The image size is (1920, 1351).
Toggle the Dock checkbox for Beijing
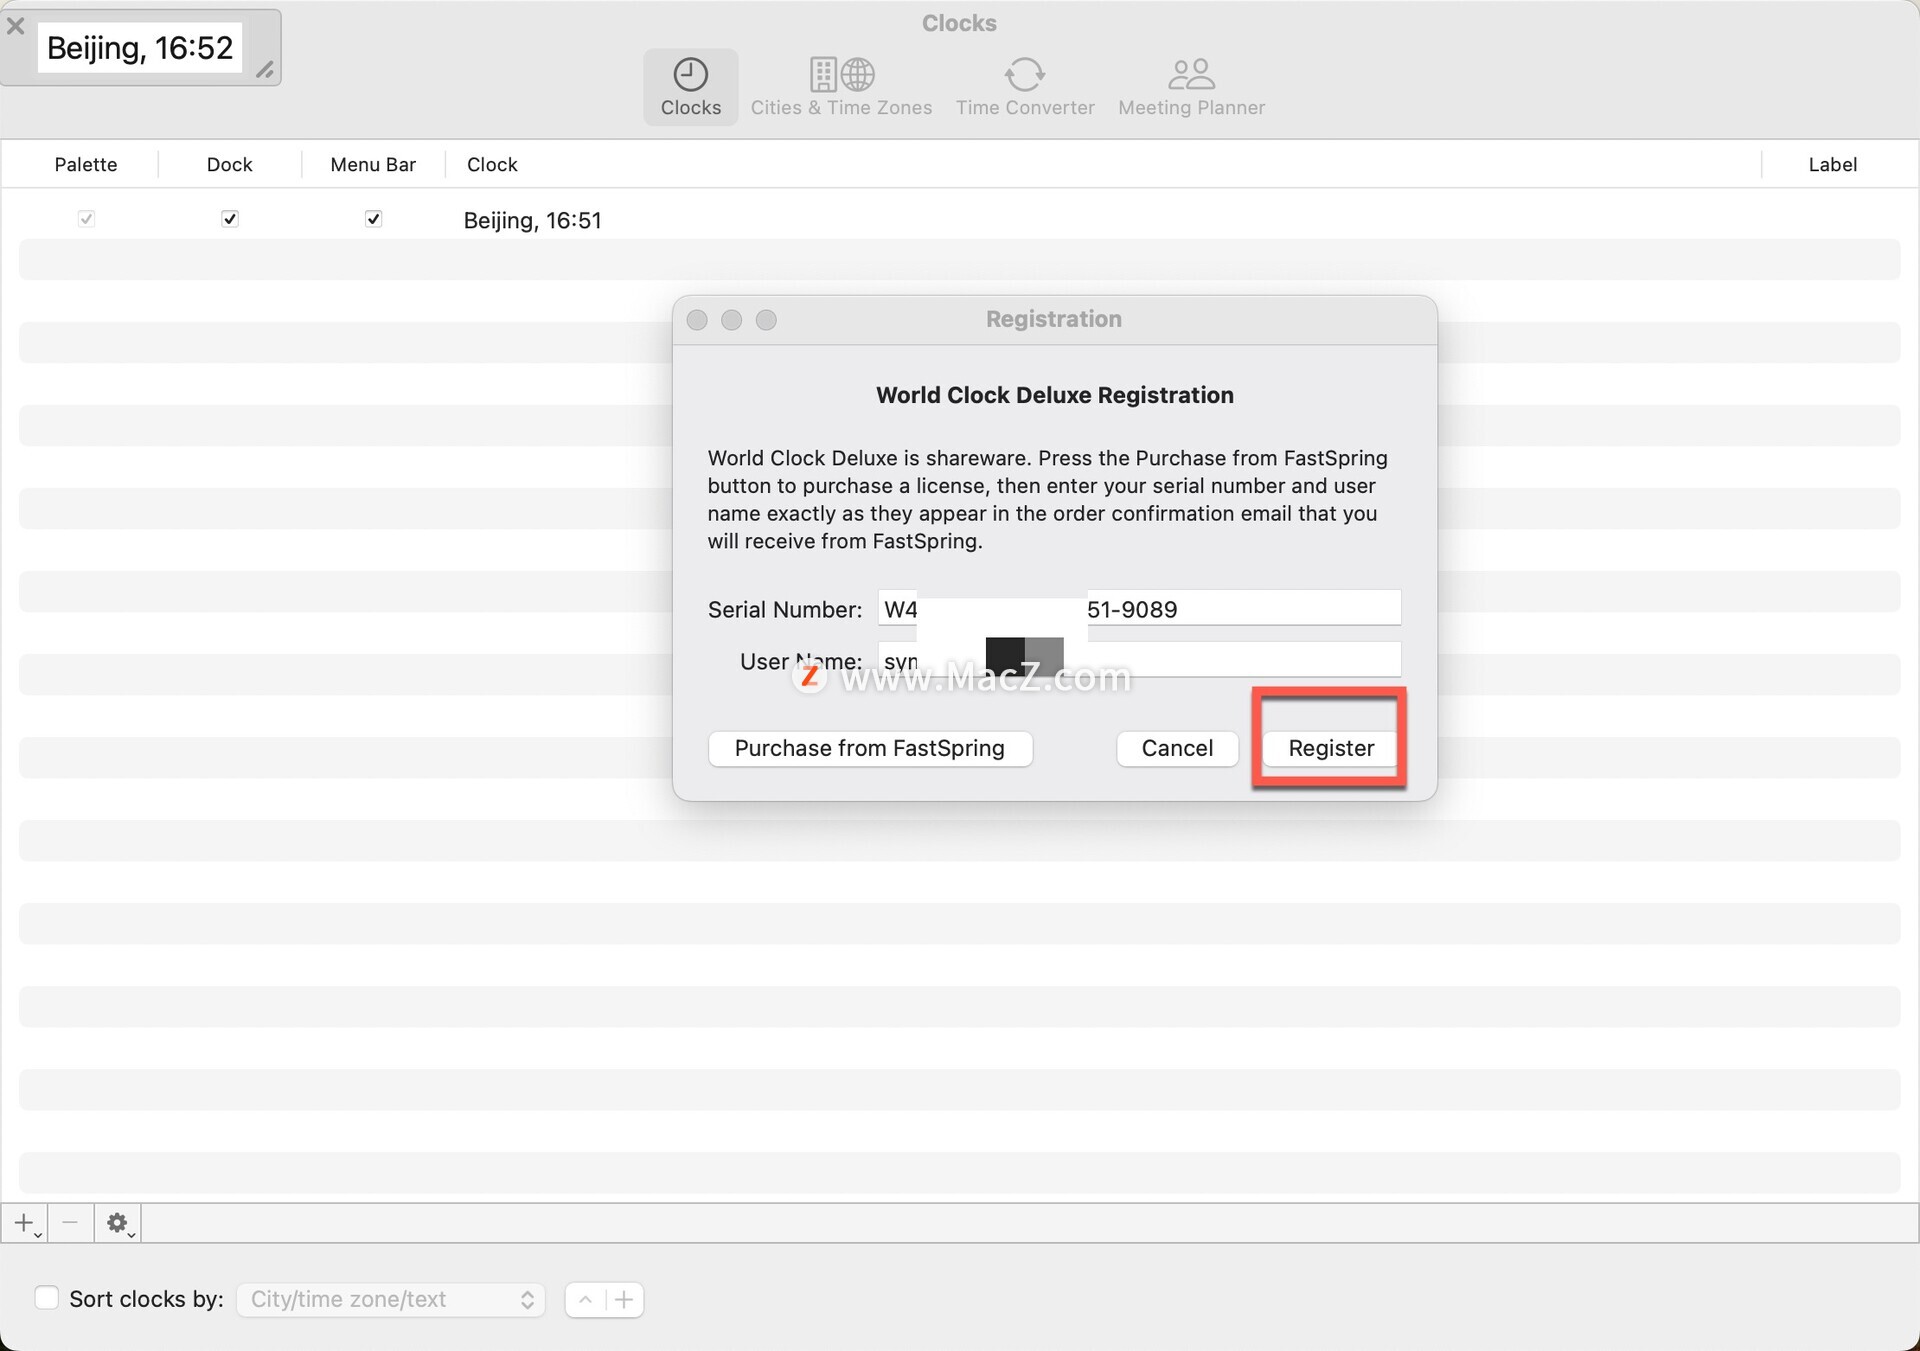[x=230, y=219]
